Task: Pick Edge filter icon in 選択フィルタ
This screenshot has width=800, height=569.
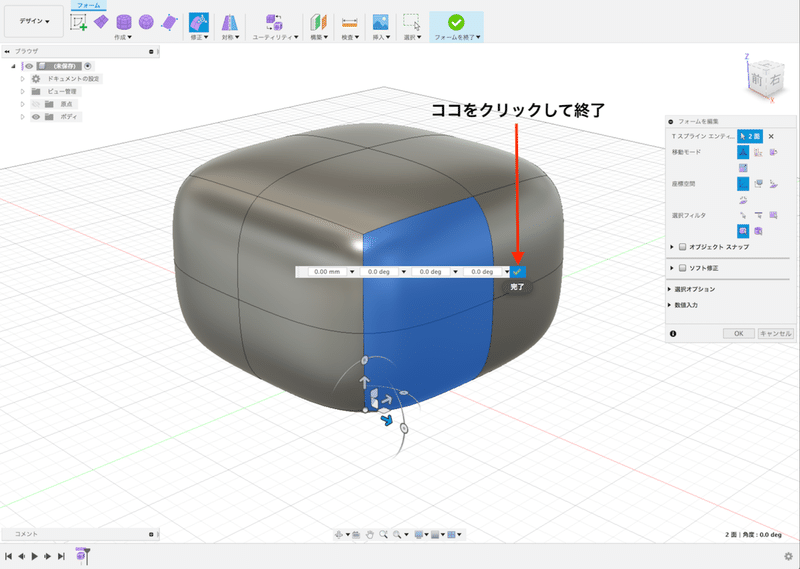Action: 758,215
